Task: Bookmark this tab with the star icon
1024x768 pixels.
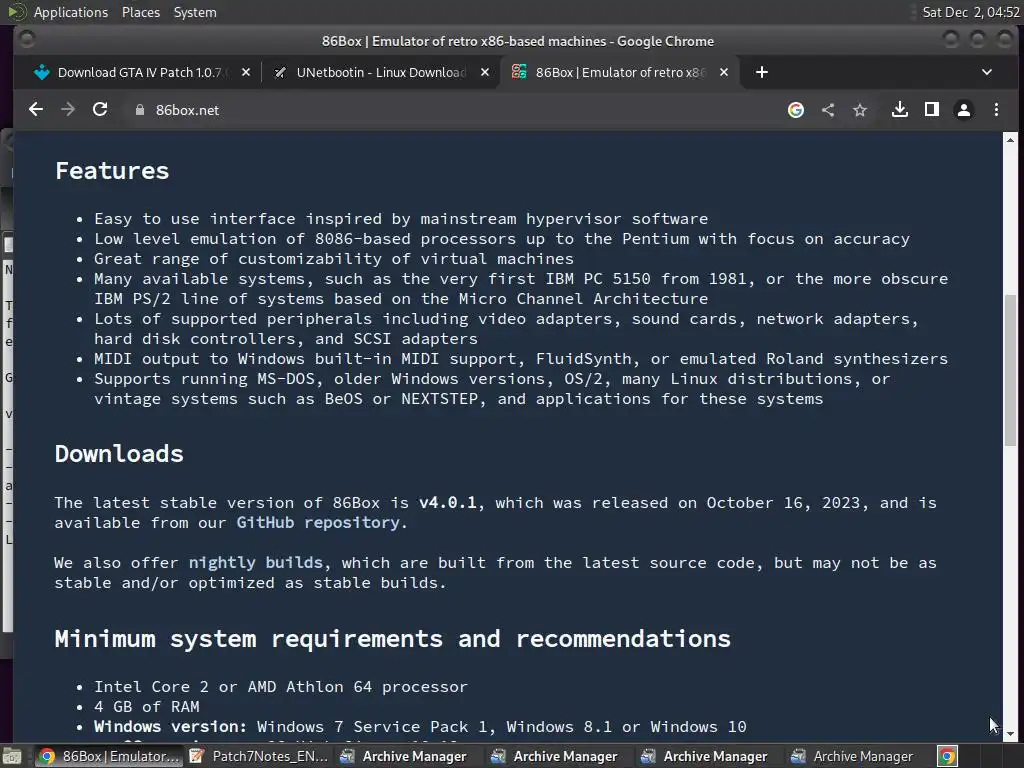Action: point(860,110)
